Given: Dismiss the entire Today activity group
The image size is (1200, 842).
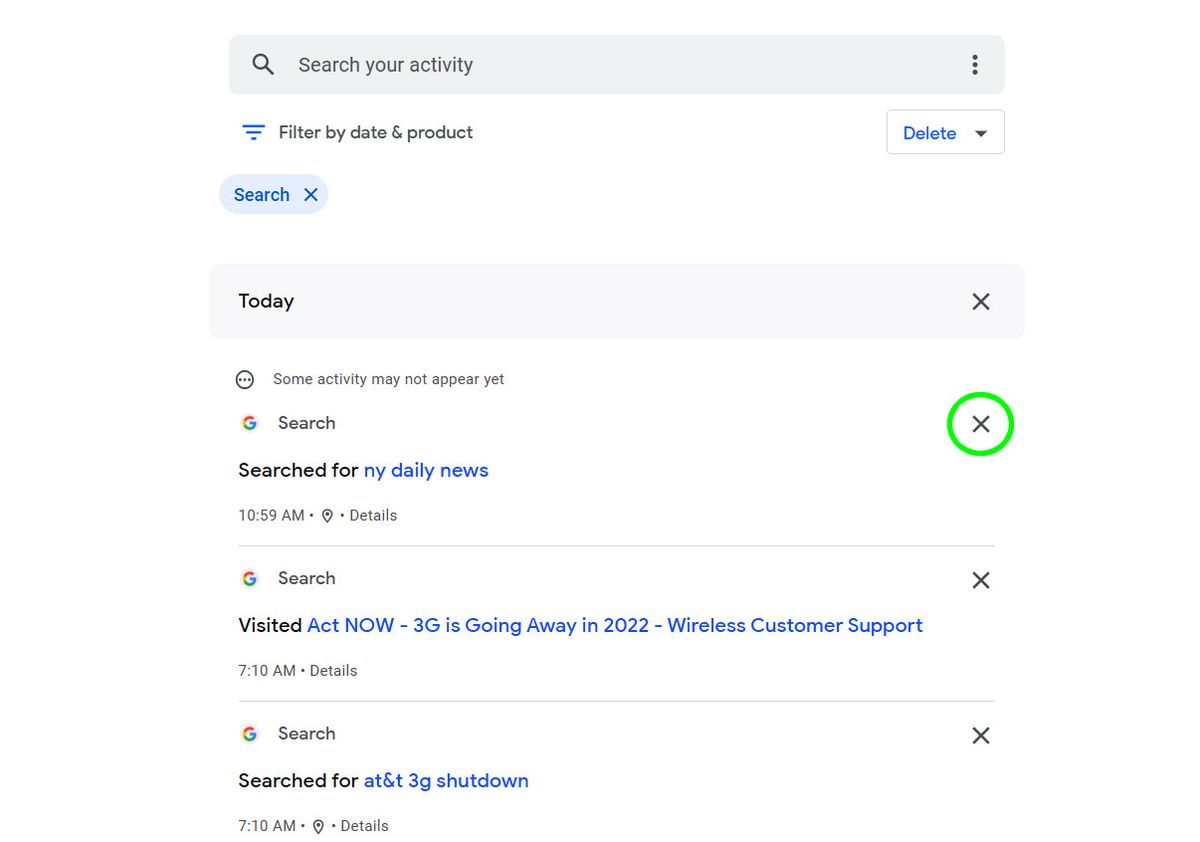Looking at the screenshot, I should 980,301.
